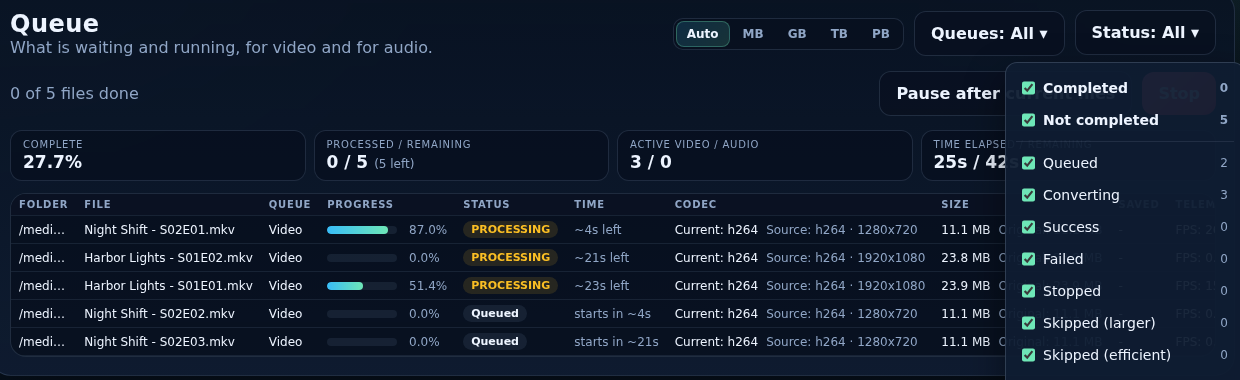Toggle the Skipped (efficient) checkbox

tap(1028, 355)
